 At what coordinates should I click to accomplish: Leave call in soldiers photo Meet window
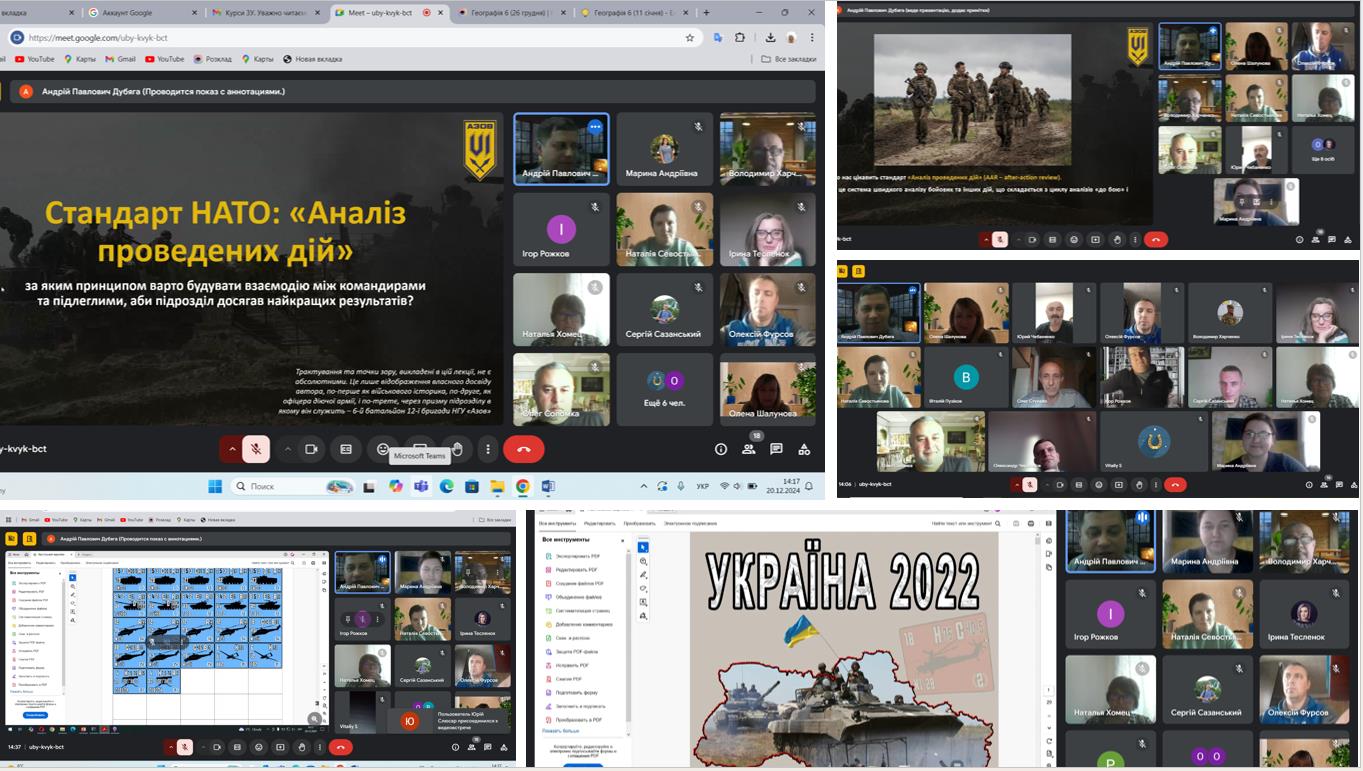[x=1156, y=239]
